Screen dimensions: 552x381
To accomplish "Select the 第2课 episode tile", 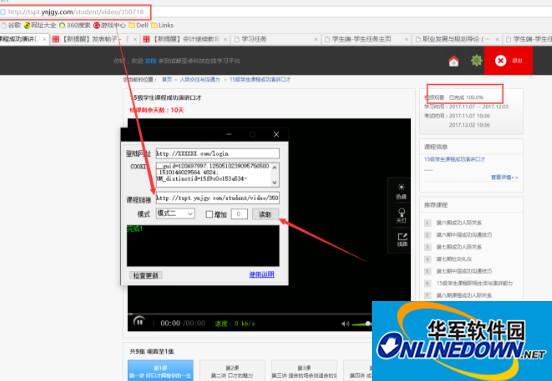I will click(x=232, y=370).
